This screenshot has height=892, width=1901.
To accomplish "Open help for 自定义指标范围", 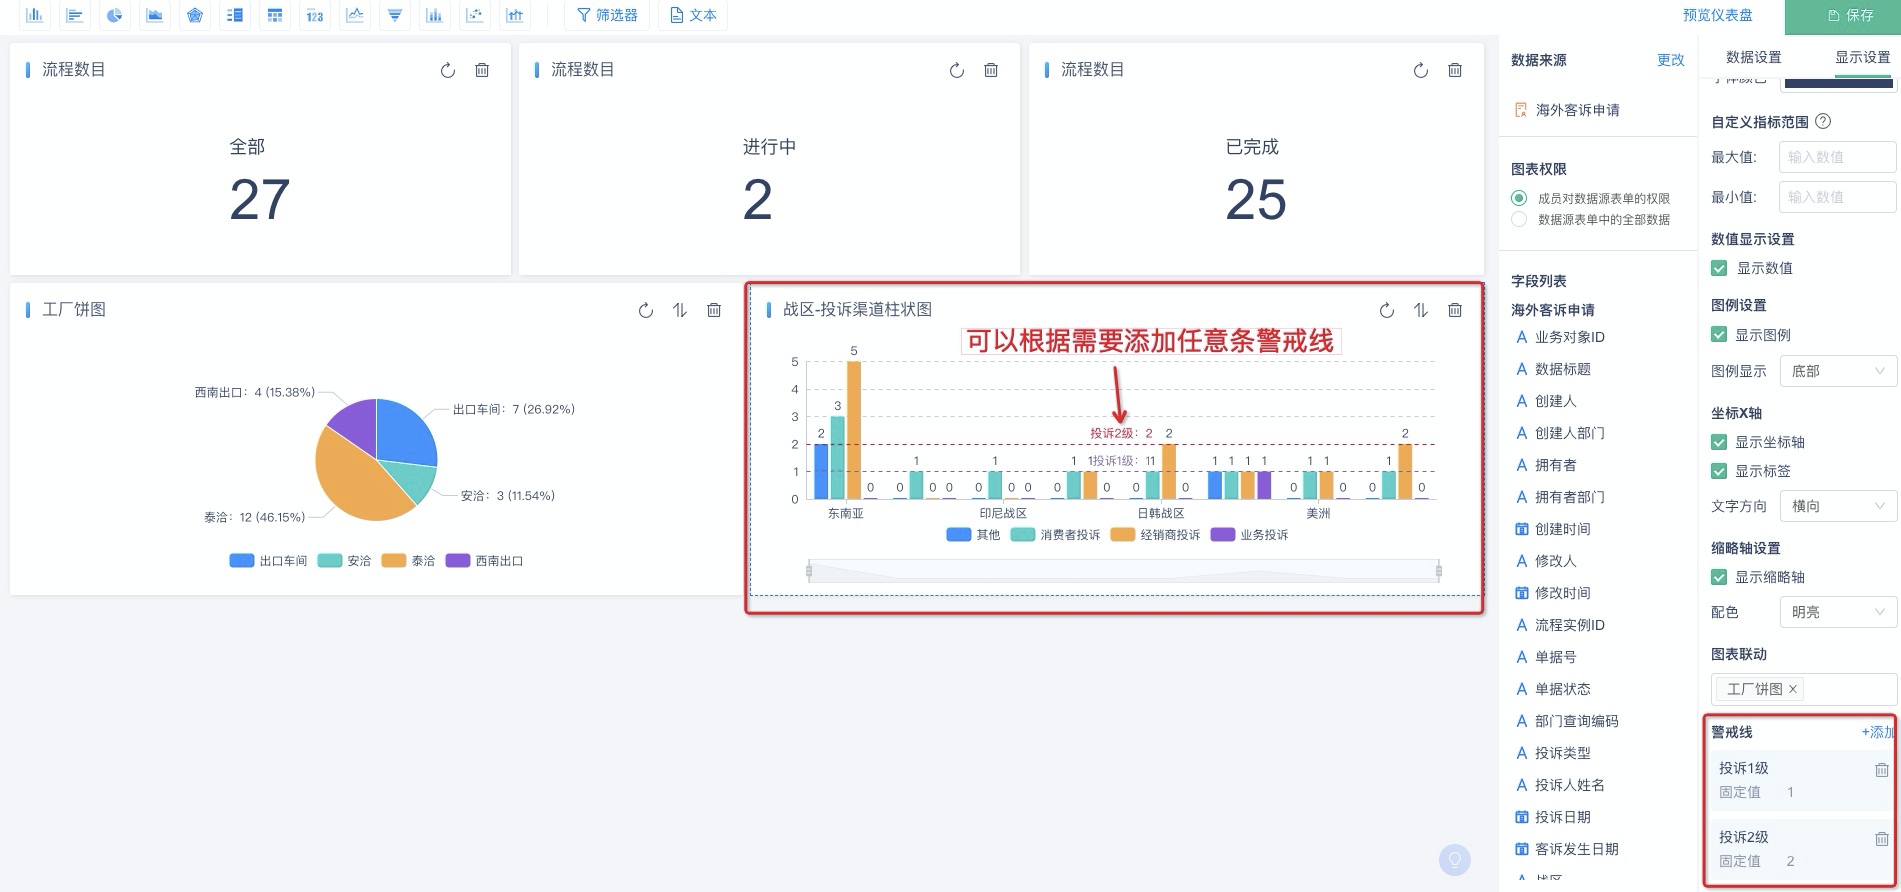I will tap(1823, 121).
